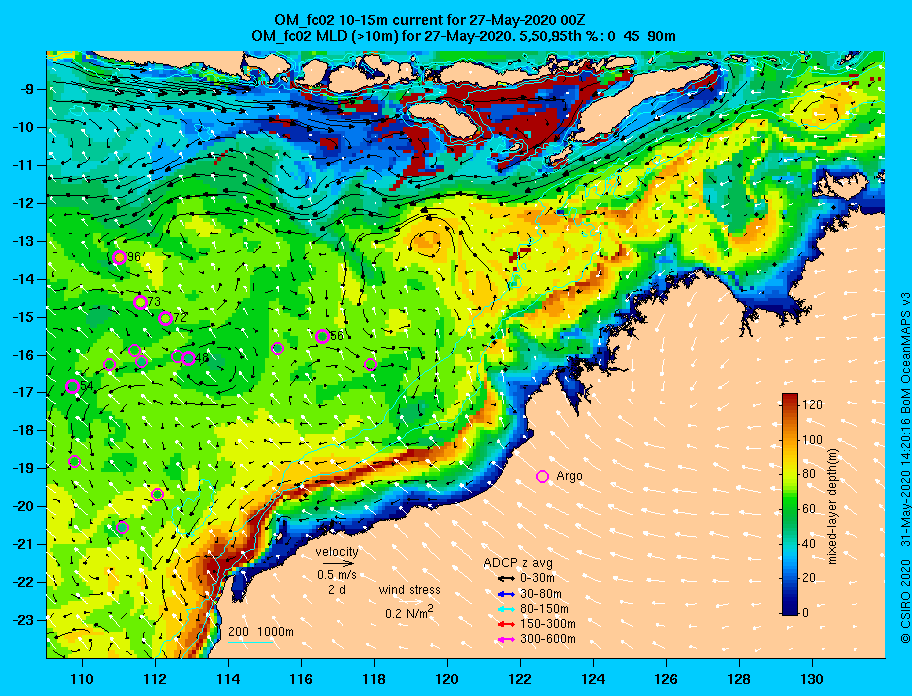Select the blue ADCP arrow for 30-80m

click(507, 594)
